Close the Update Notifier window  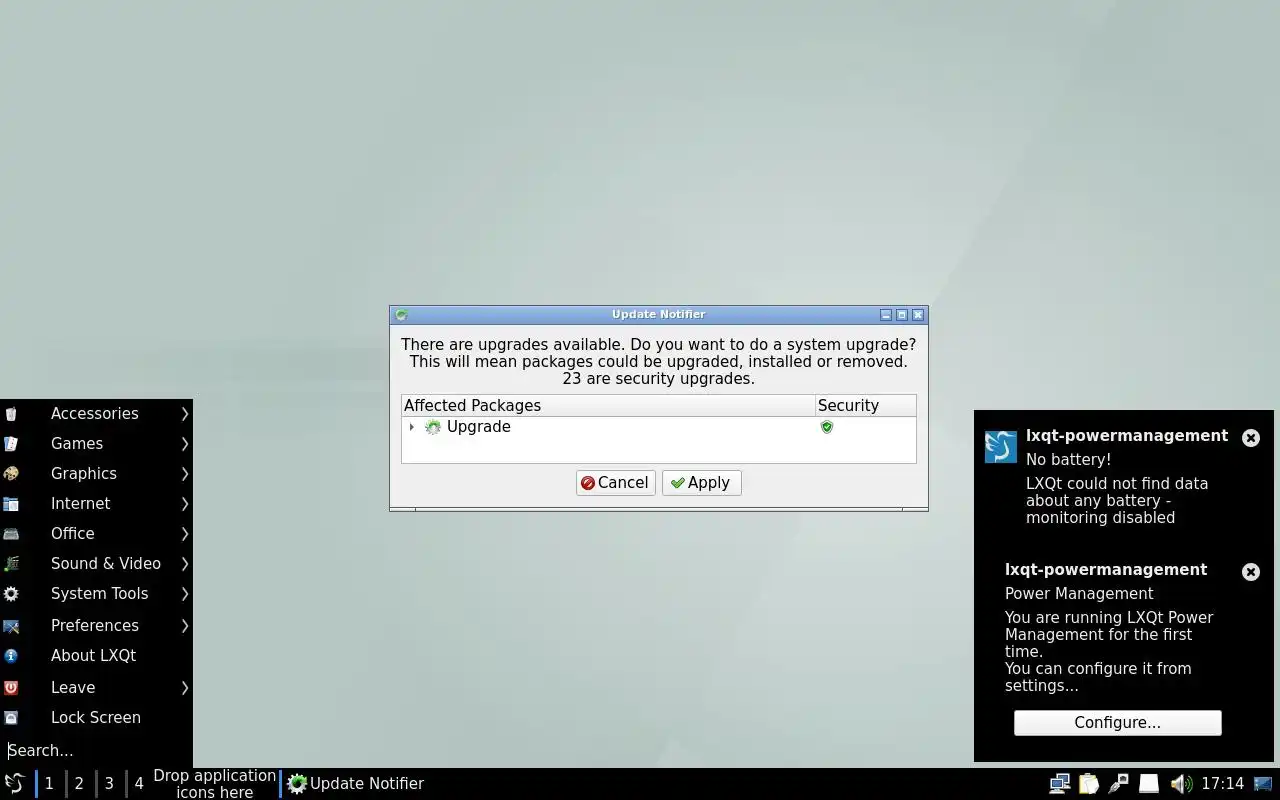point(918,314)
